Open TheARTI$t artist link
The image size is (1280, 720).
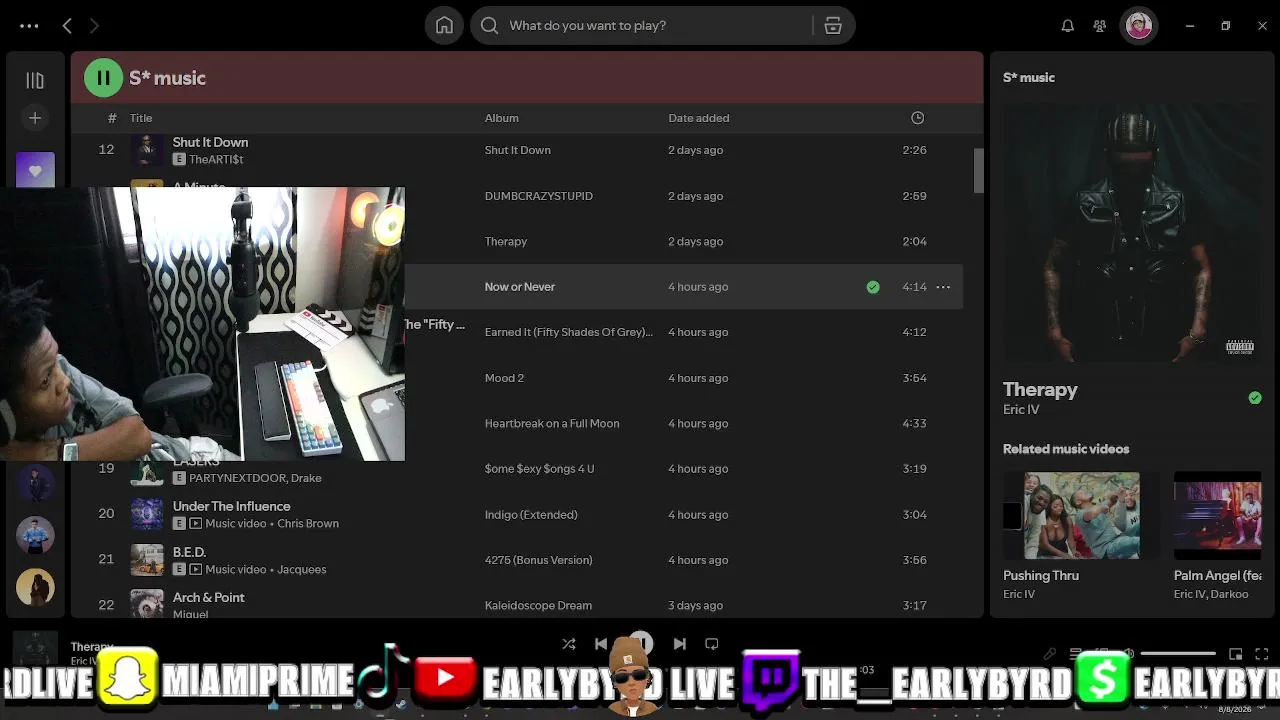pos(216,160)
